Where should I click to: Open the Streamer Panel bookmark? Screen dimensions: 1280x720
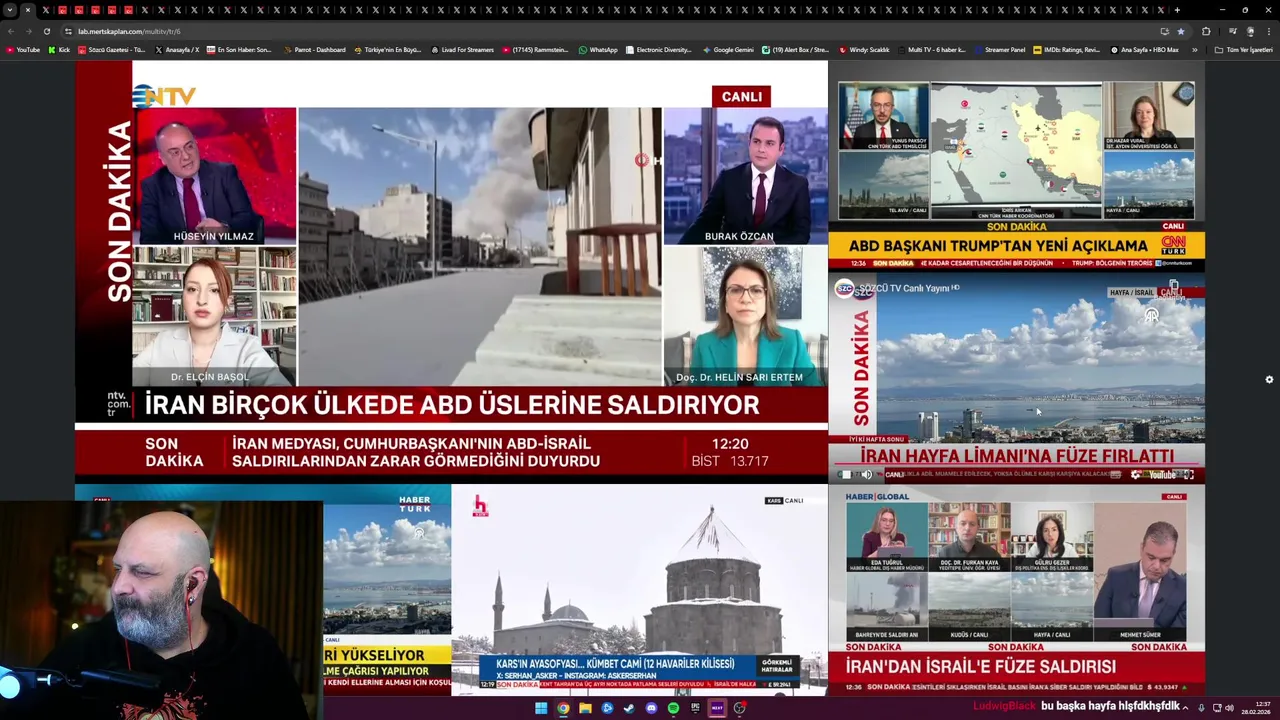pyautogui.click(x=998, y=49)
